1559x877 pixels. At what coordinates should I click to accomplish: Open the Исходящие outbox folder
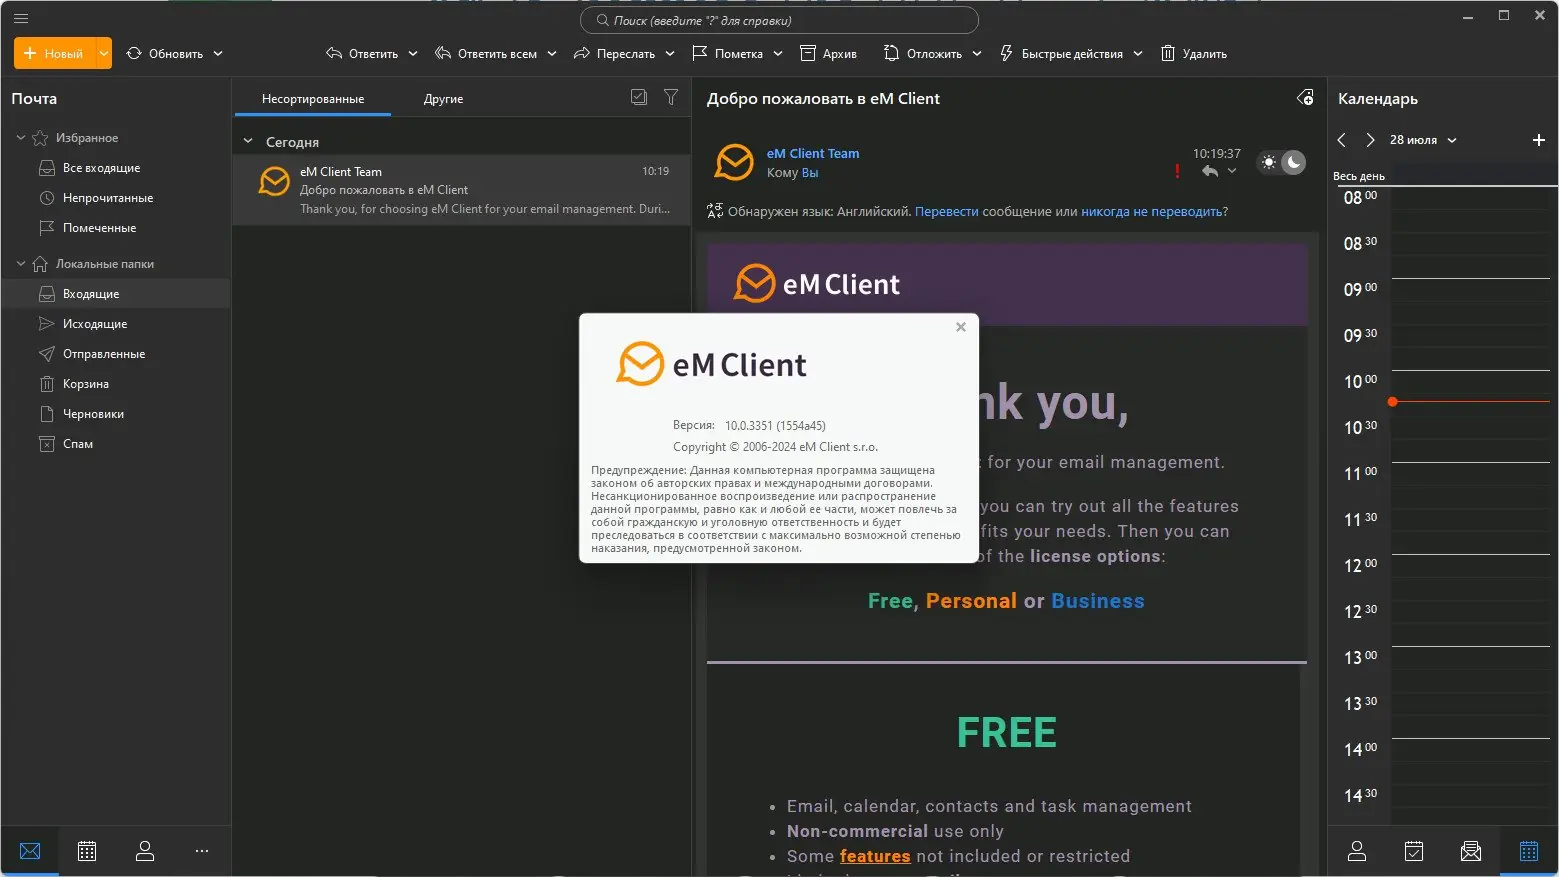[116, 324]
